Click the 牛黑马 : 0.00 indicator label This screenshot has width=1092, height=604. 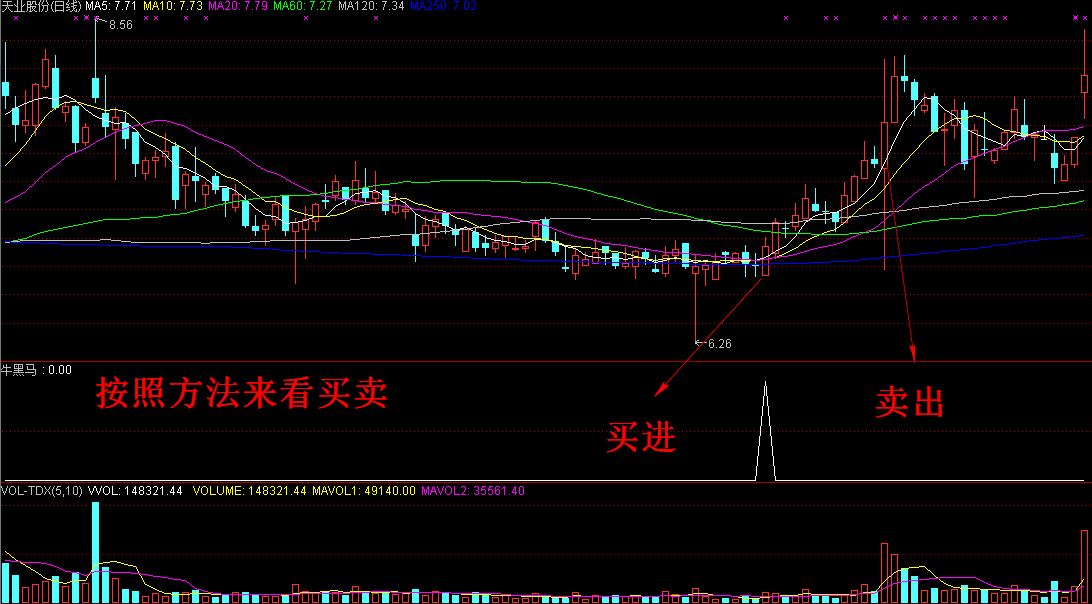(36, 370)
